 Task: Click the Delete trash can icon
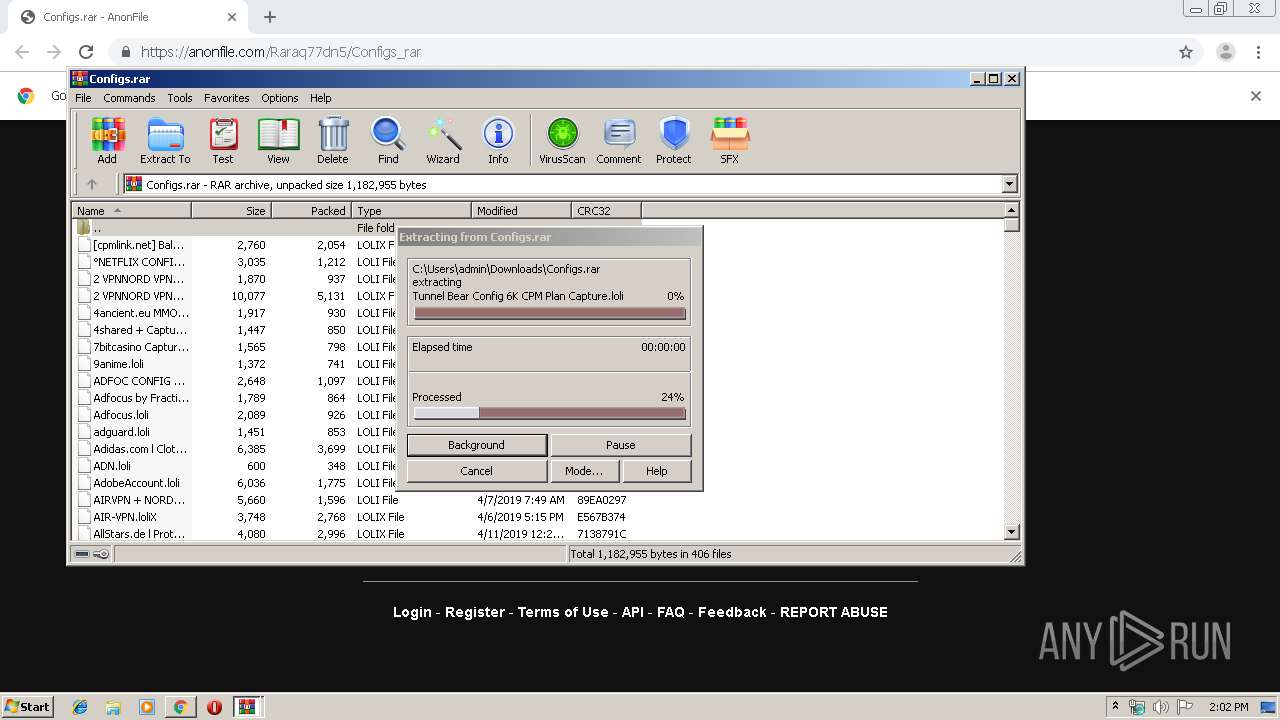click(333, 140)
